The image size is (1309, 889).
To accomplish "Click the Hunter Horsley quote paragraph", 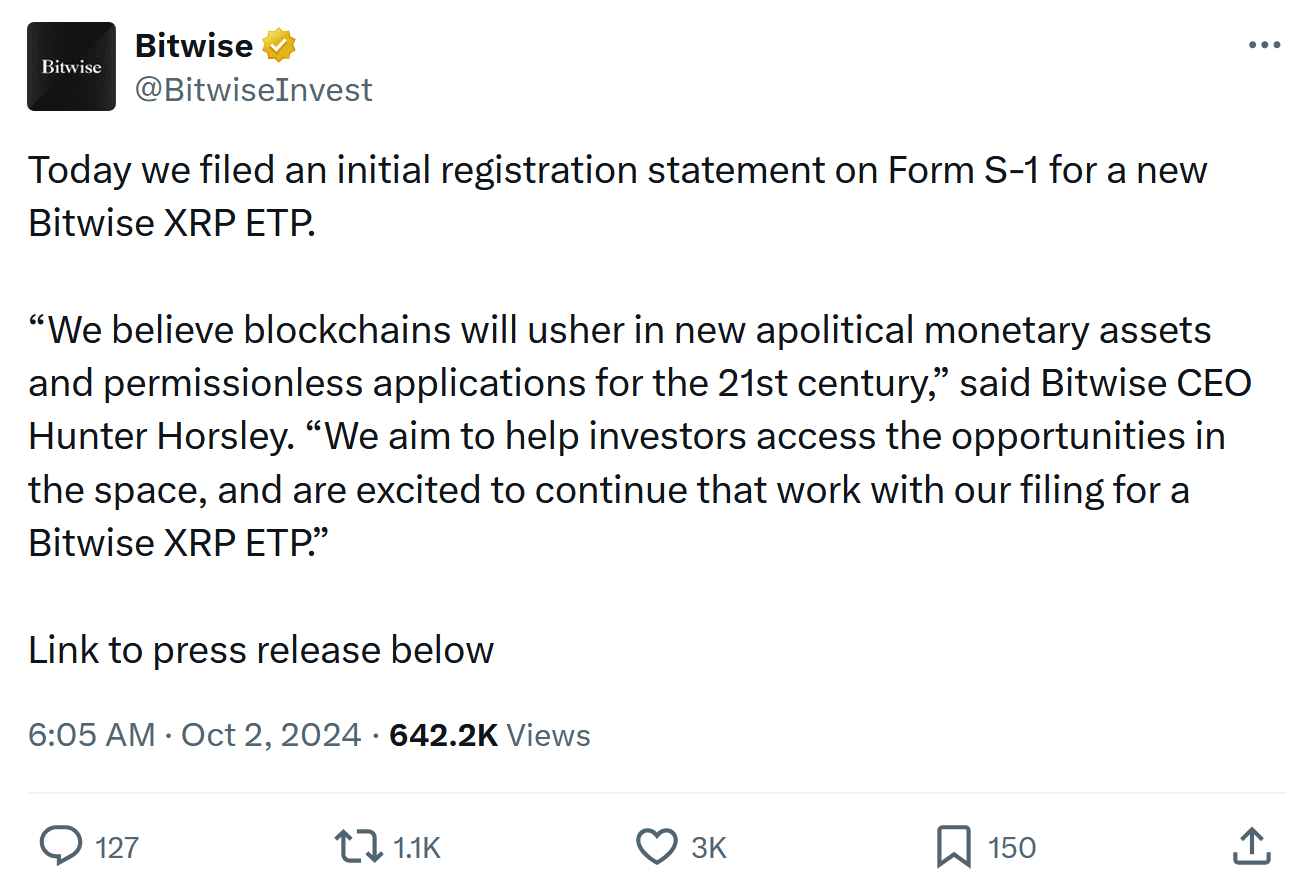I will pos(639,436).
